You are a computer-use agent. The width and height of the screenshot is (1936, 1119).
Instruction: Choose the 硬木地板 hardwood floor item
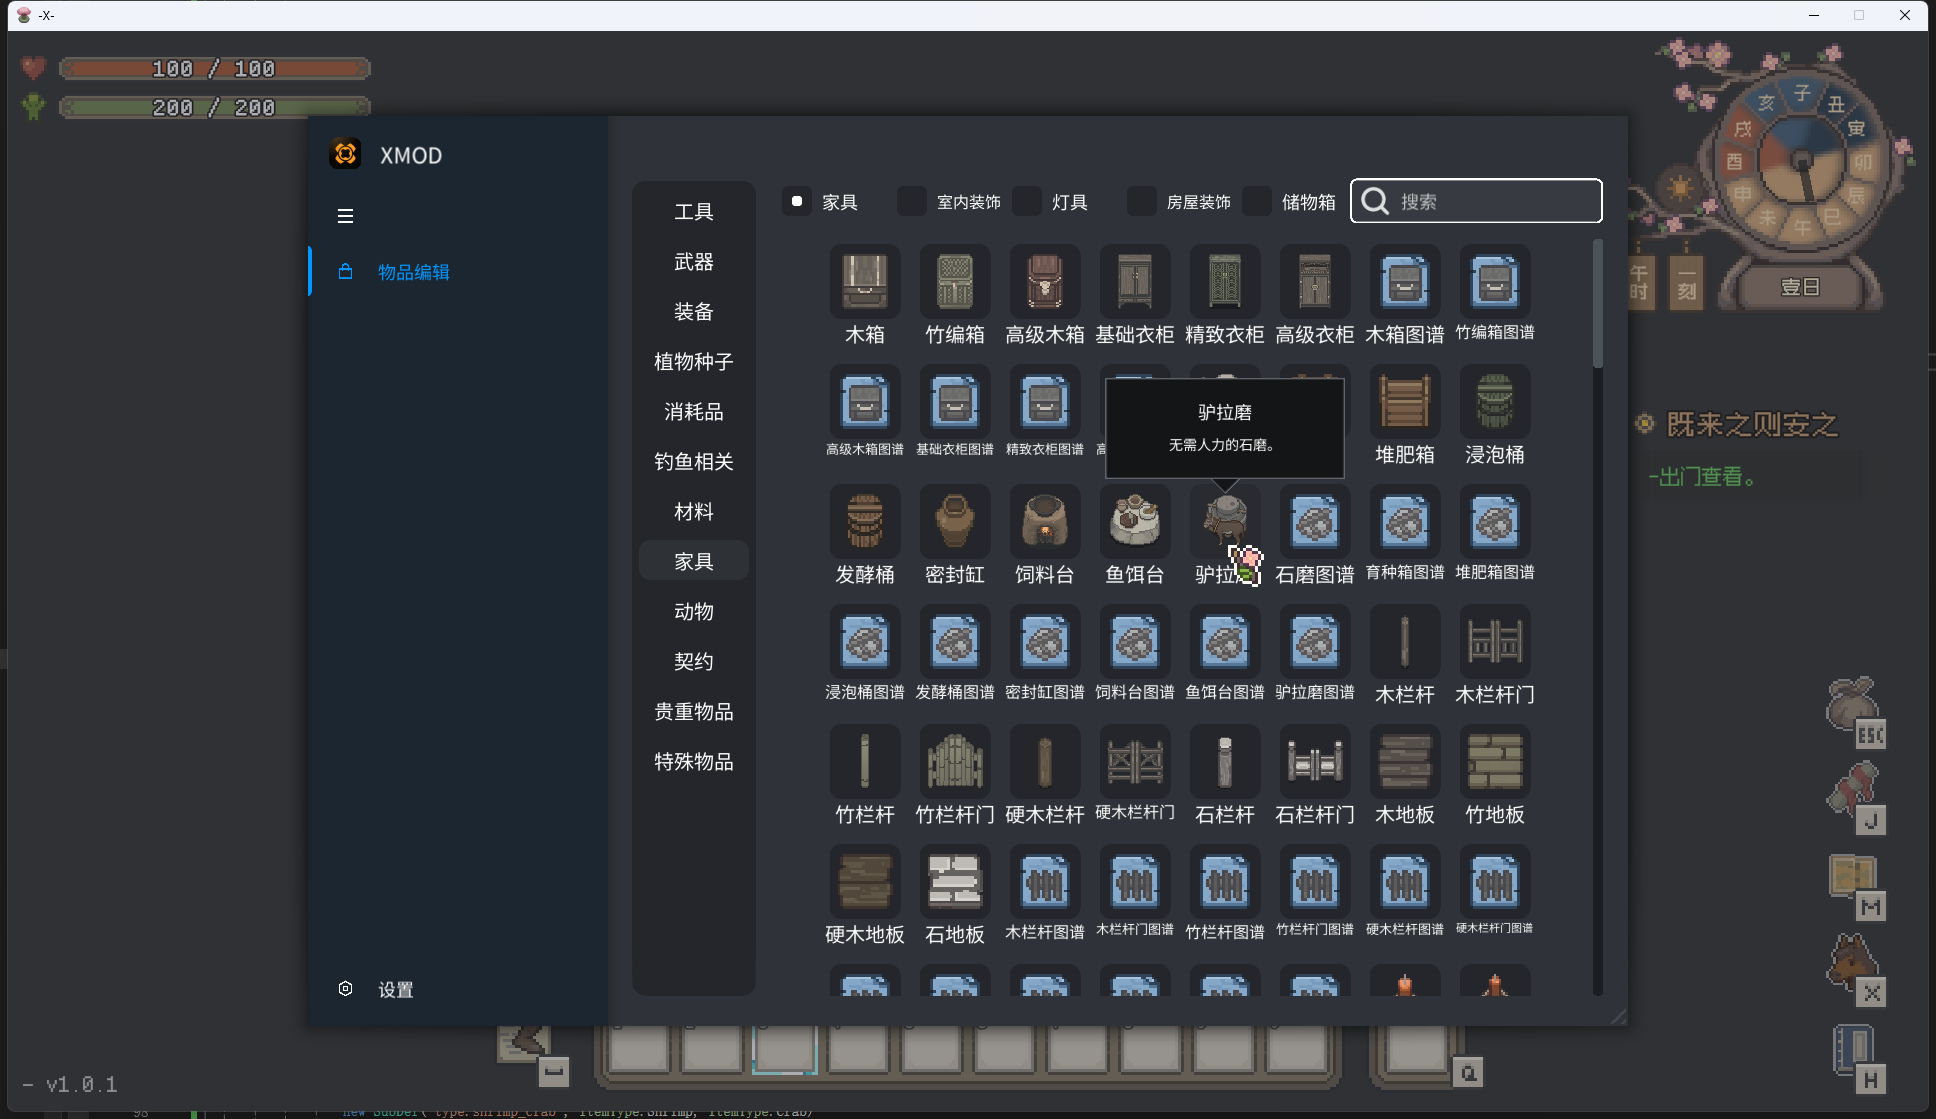coord(864,881)
